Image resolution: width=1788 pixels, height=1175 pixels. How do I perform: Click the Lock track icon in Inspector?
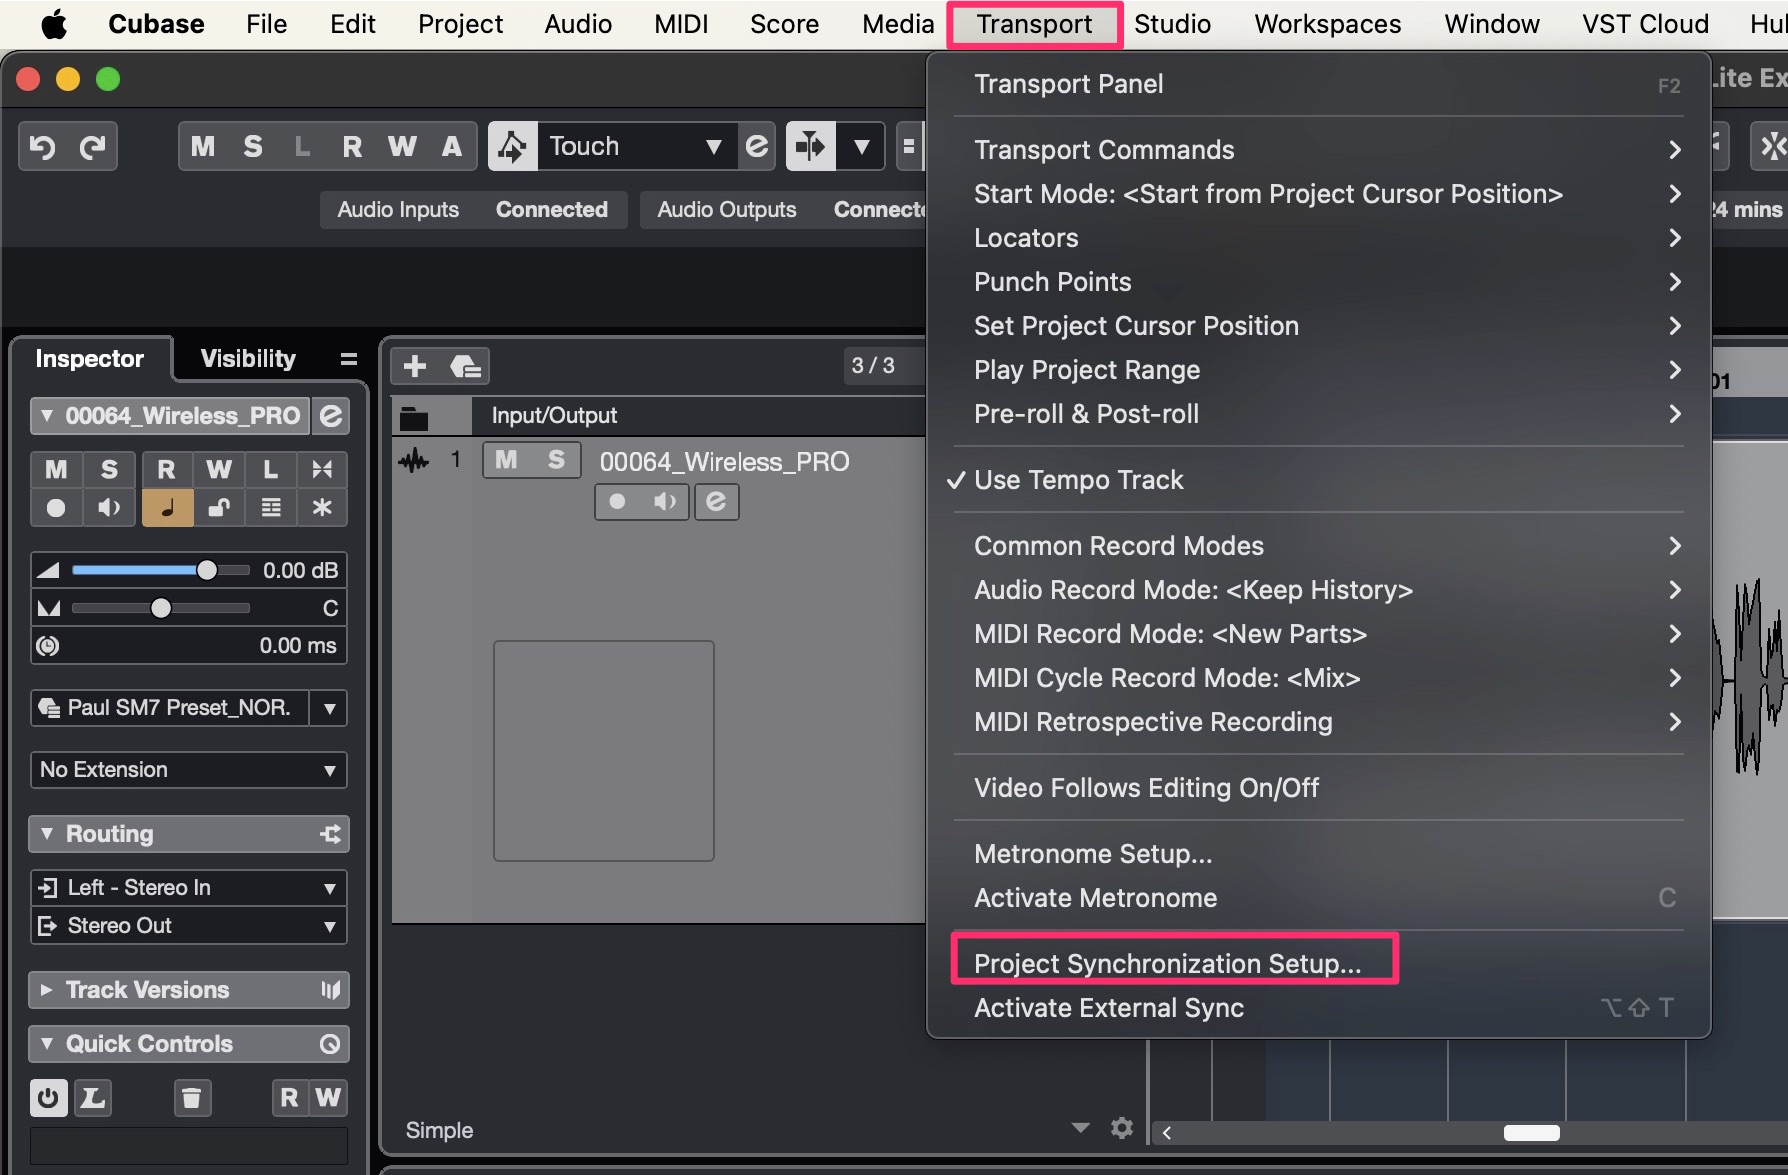(x=219, y=508)
